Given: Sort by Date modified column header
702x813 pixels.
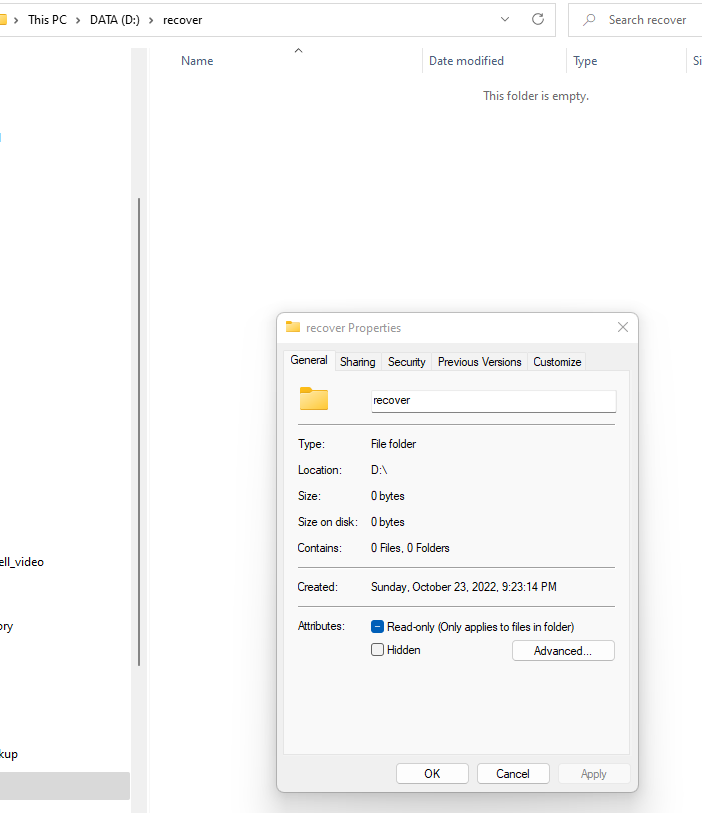Looking at the screenshot, I should 466,61.
